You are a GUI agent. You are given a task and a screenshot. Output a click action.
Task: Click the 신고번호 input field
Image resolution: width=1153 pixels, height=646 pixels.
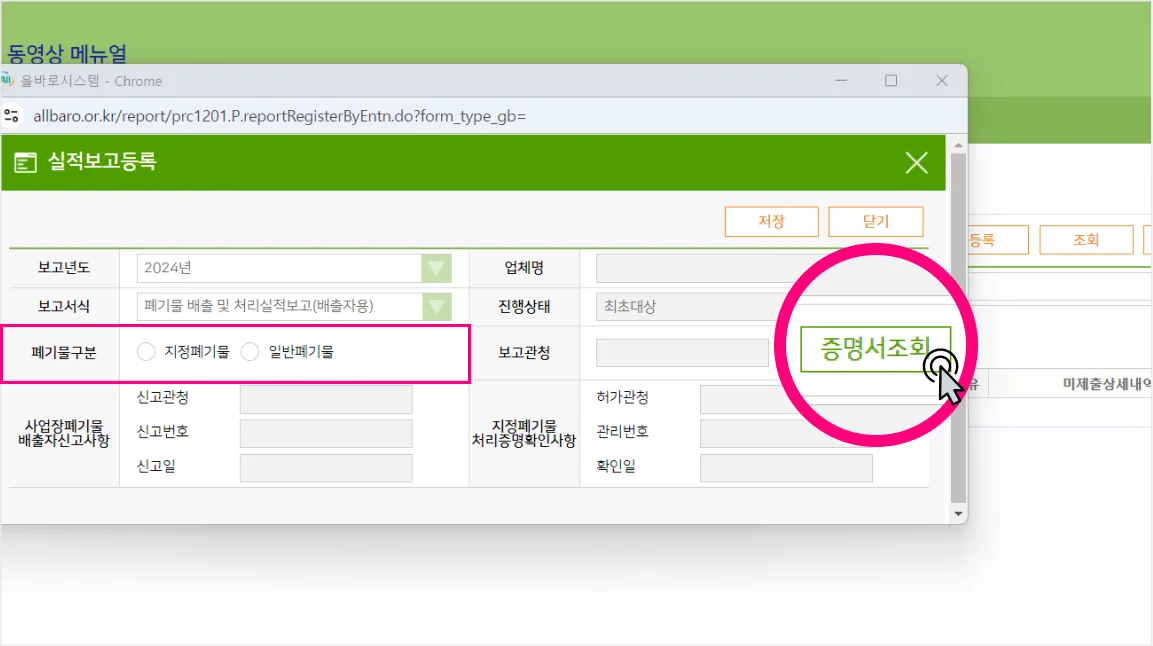325,433
